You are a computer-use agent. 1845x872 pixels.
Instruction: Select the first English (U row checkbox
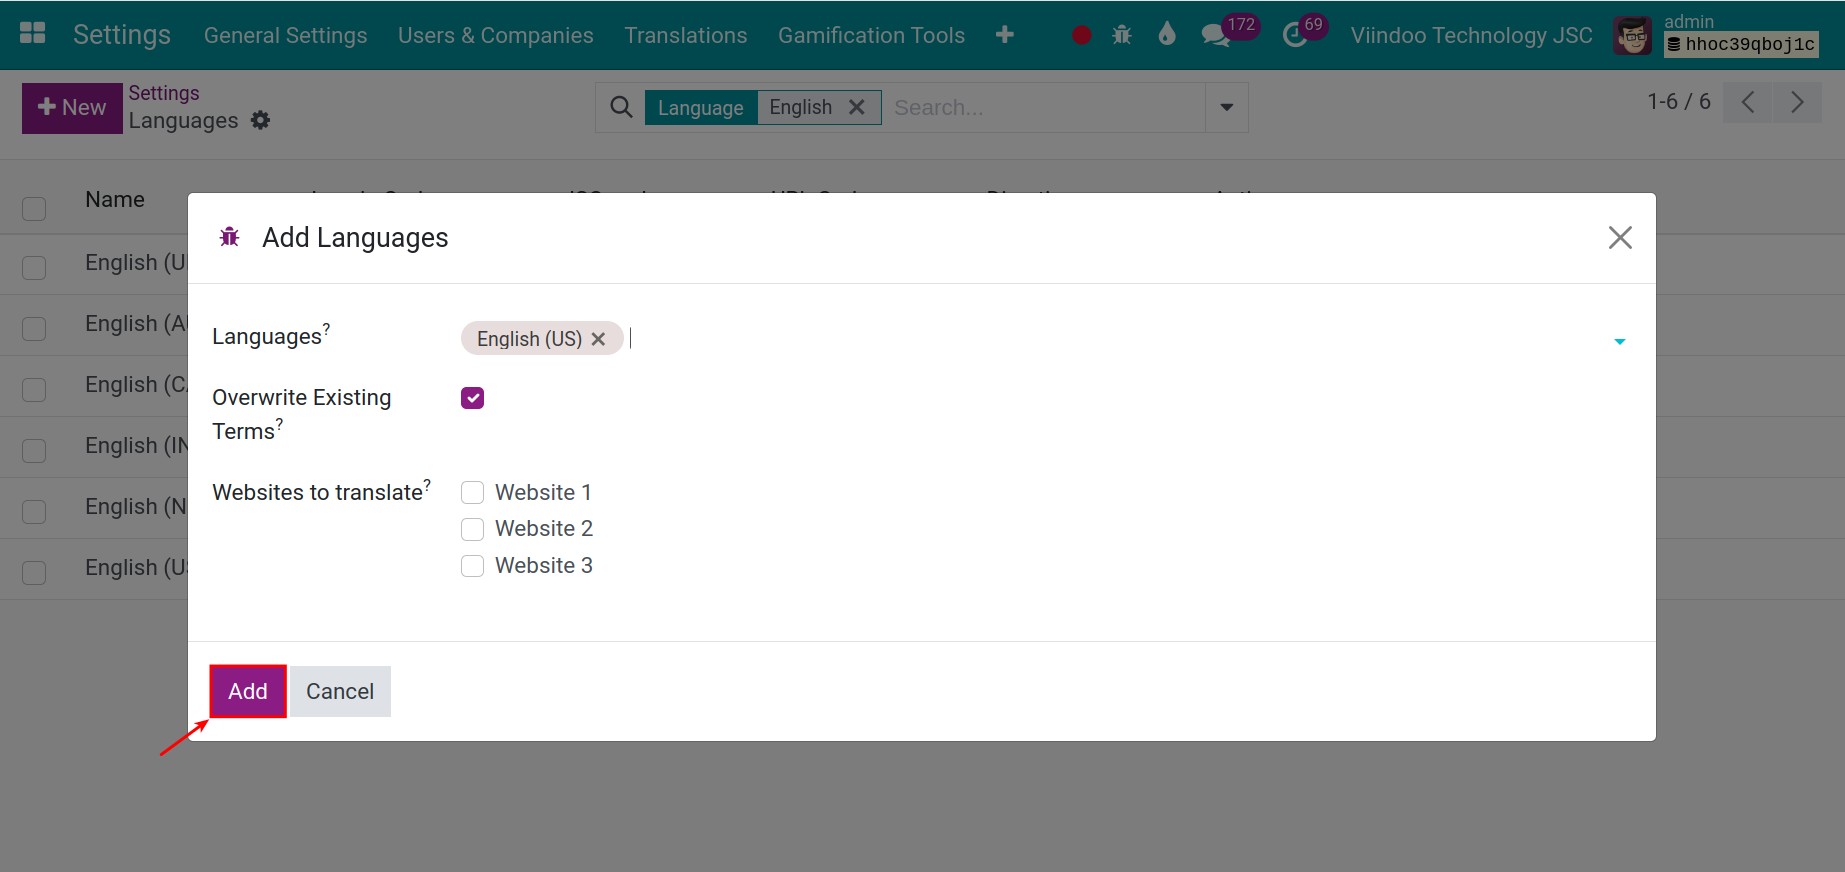[34, 267]
